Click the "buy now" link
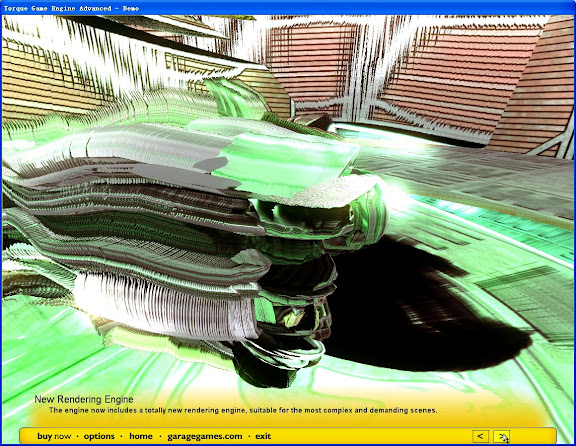The height and width of the screenshot is (446, 576). coord(54,436)
